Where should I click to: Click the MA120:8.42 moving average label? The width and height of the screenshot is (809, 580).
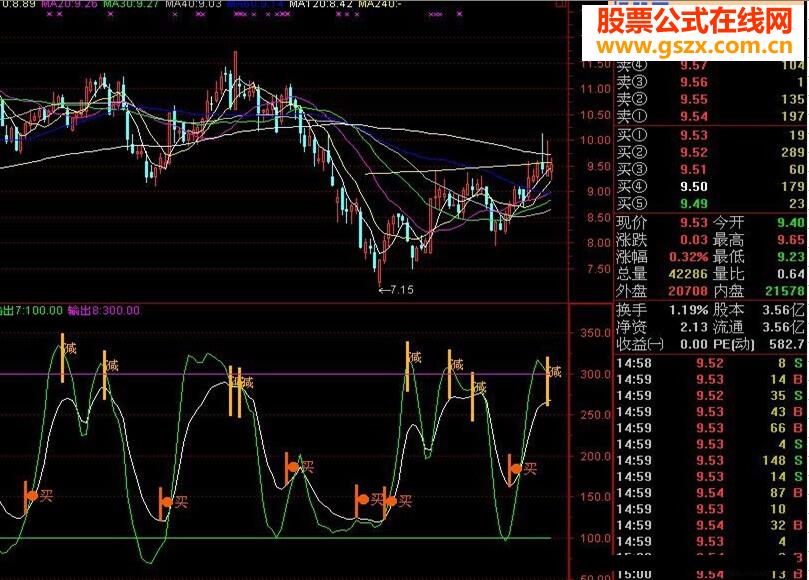pos(321,4)
